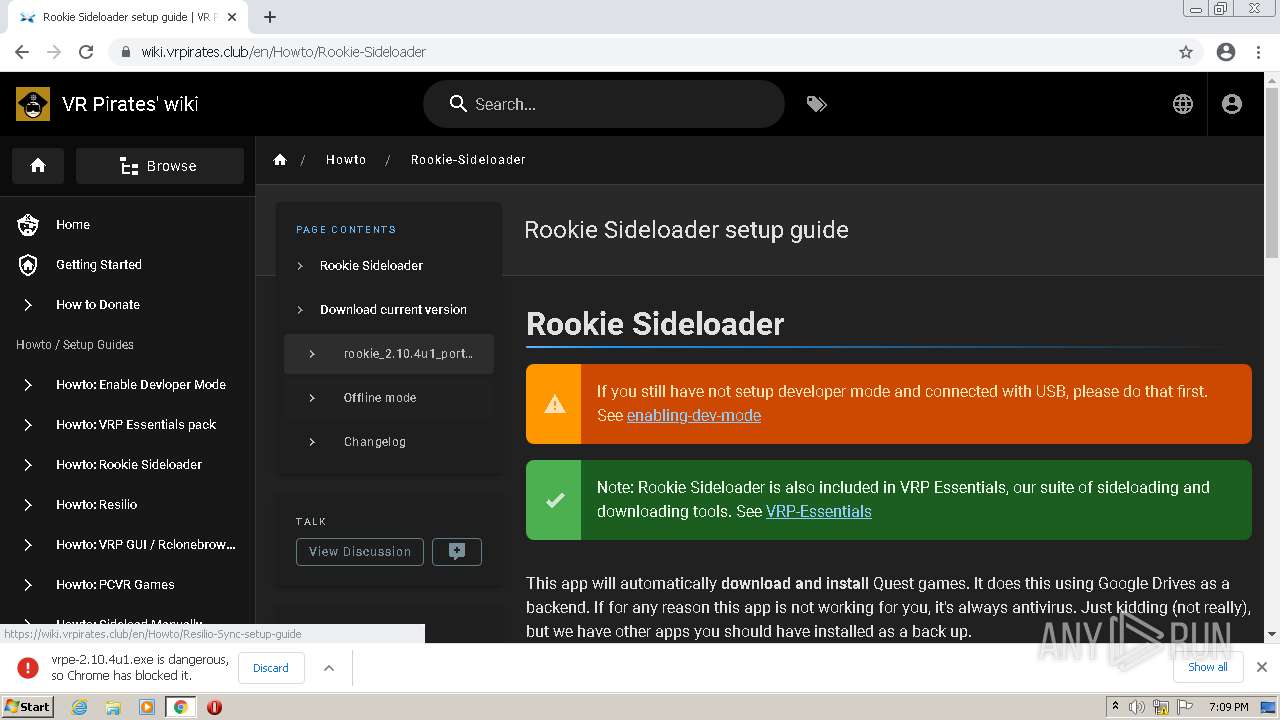1280x720 pixels.
Task: Show hidden system tray icons
Action: [x=1116, y=707]
